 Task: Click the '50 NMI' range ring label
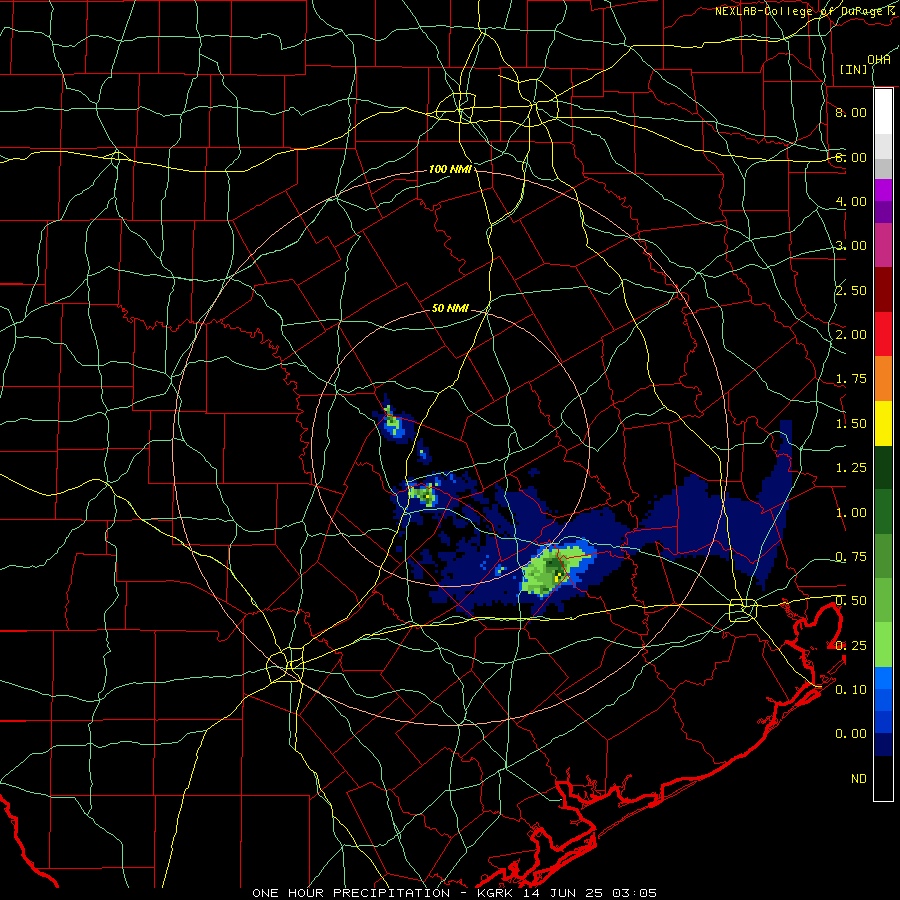coord(450,308)
